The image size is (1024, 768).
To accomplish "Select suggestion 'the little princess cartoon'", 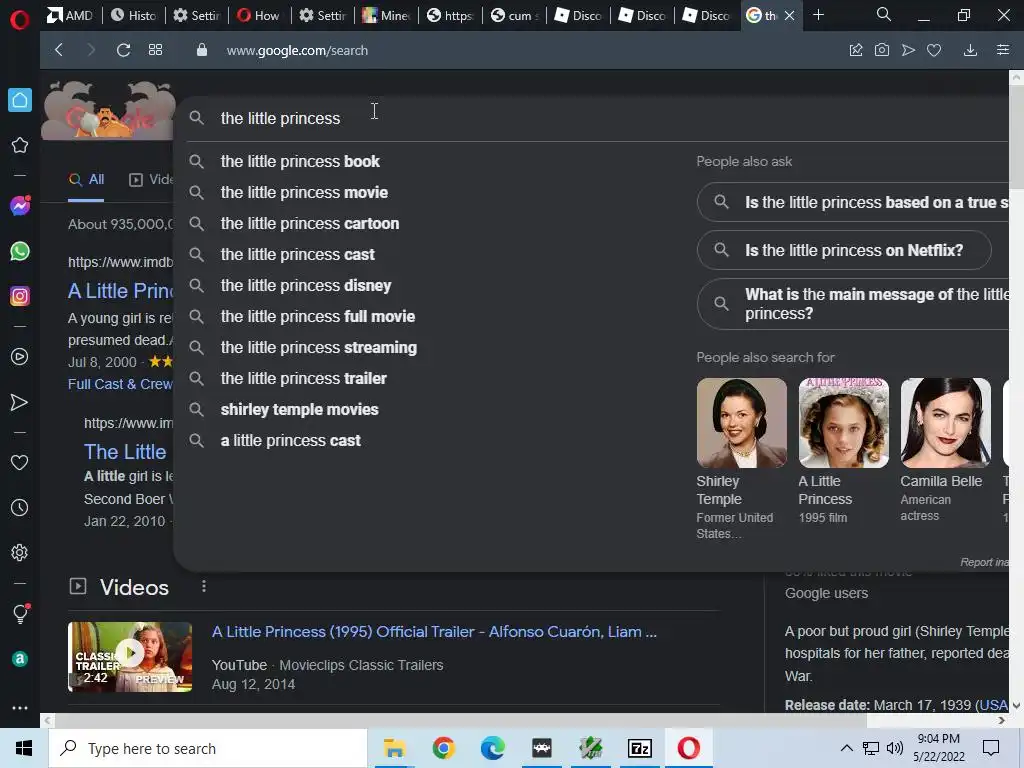I will (x=310, y=223).
